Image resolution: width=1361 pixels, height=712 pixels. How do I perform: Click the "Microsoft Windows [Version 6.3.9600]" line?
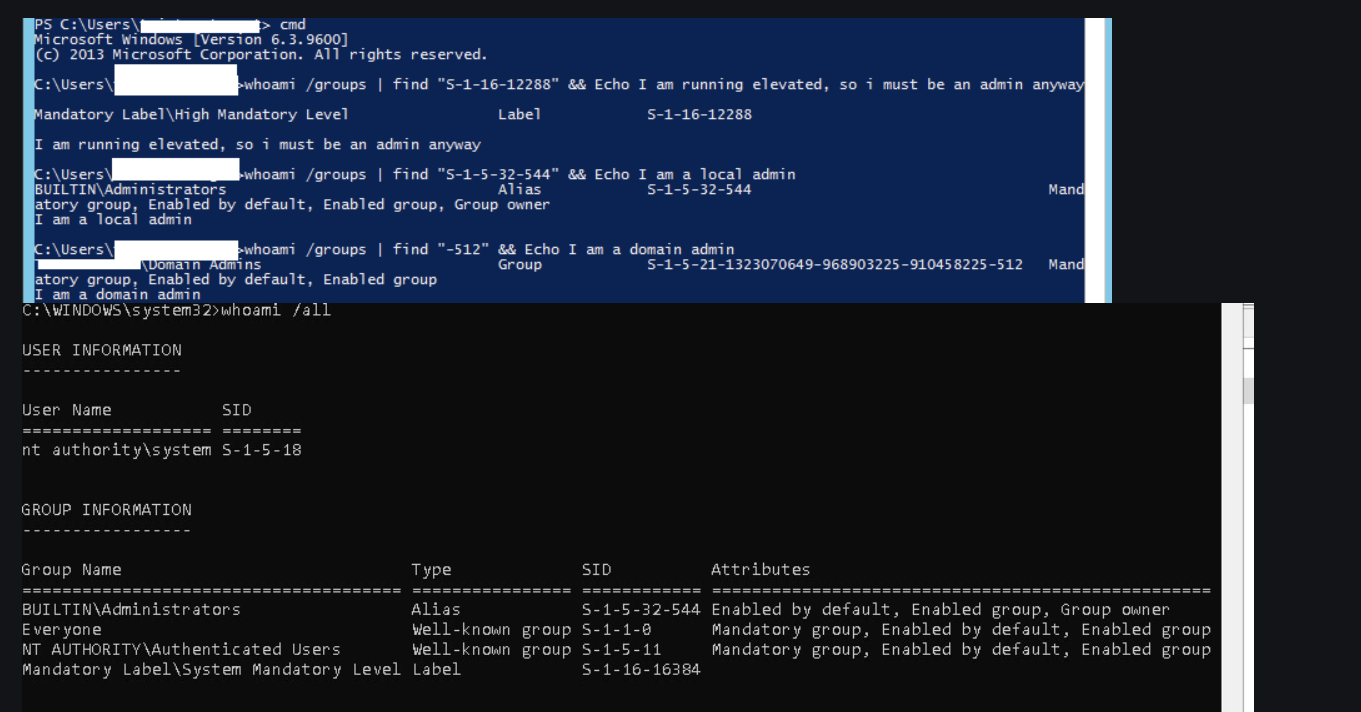click(x=192, y=39)
